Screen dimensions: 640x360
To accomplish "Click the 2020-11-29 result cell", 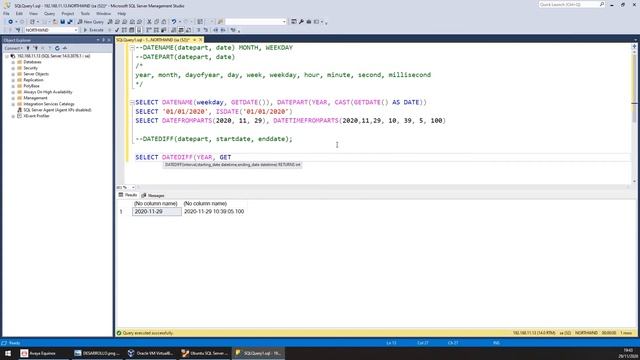I will [157, 211].
